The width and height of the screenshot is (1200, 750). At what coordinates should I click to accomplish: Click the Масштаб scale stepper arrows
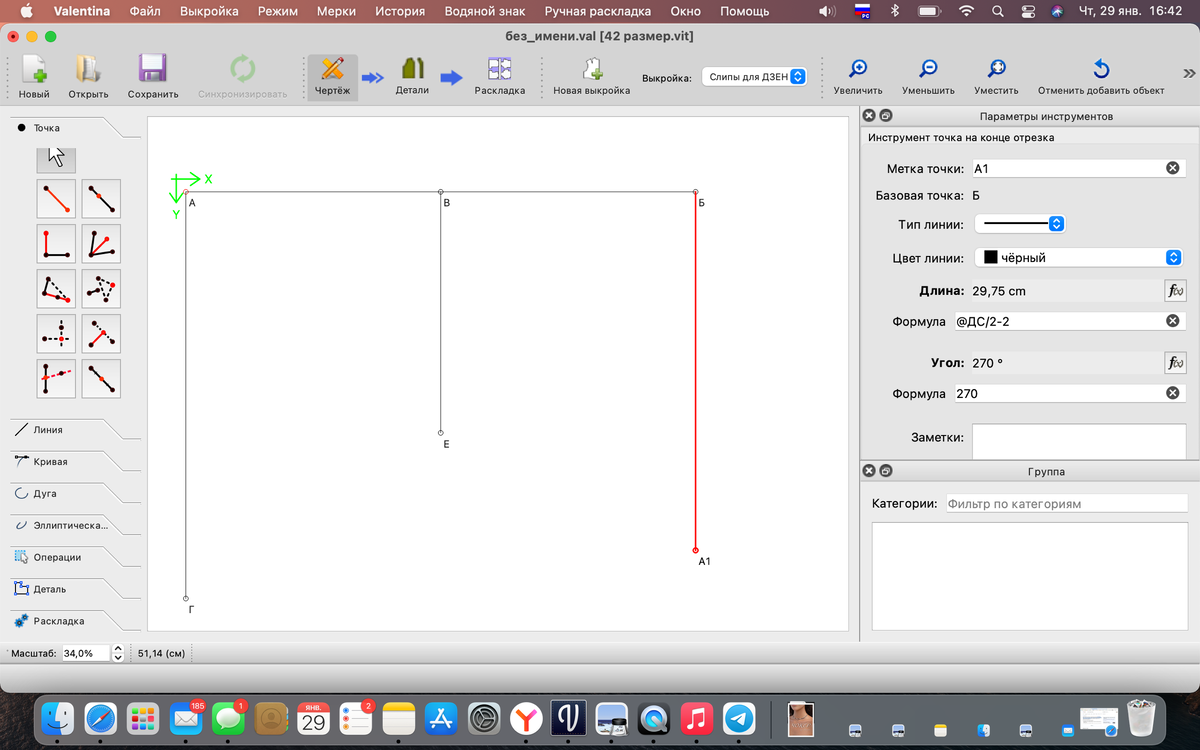pyautogui.click(x=118, y=653)
